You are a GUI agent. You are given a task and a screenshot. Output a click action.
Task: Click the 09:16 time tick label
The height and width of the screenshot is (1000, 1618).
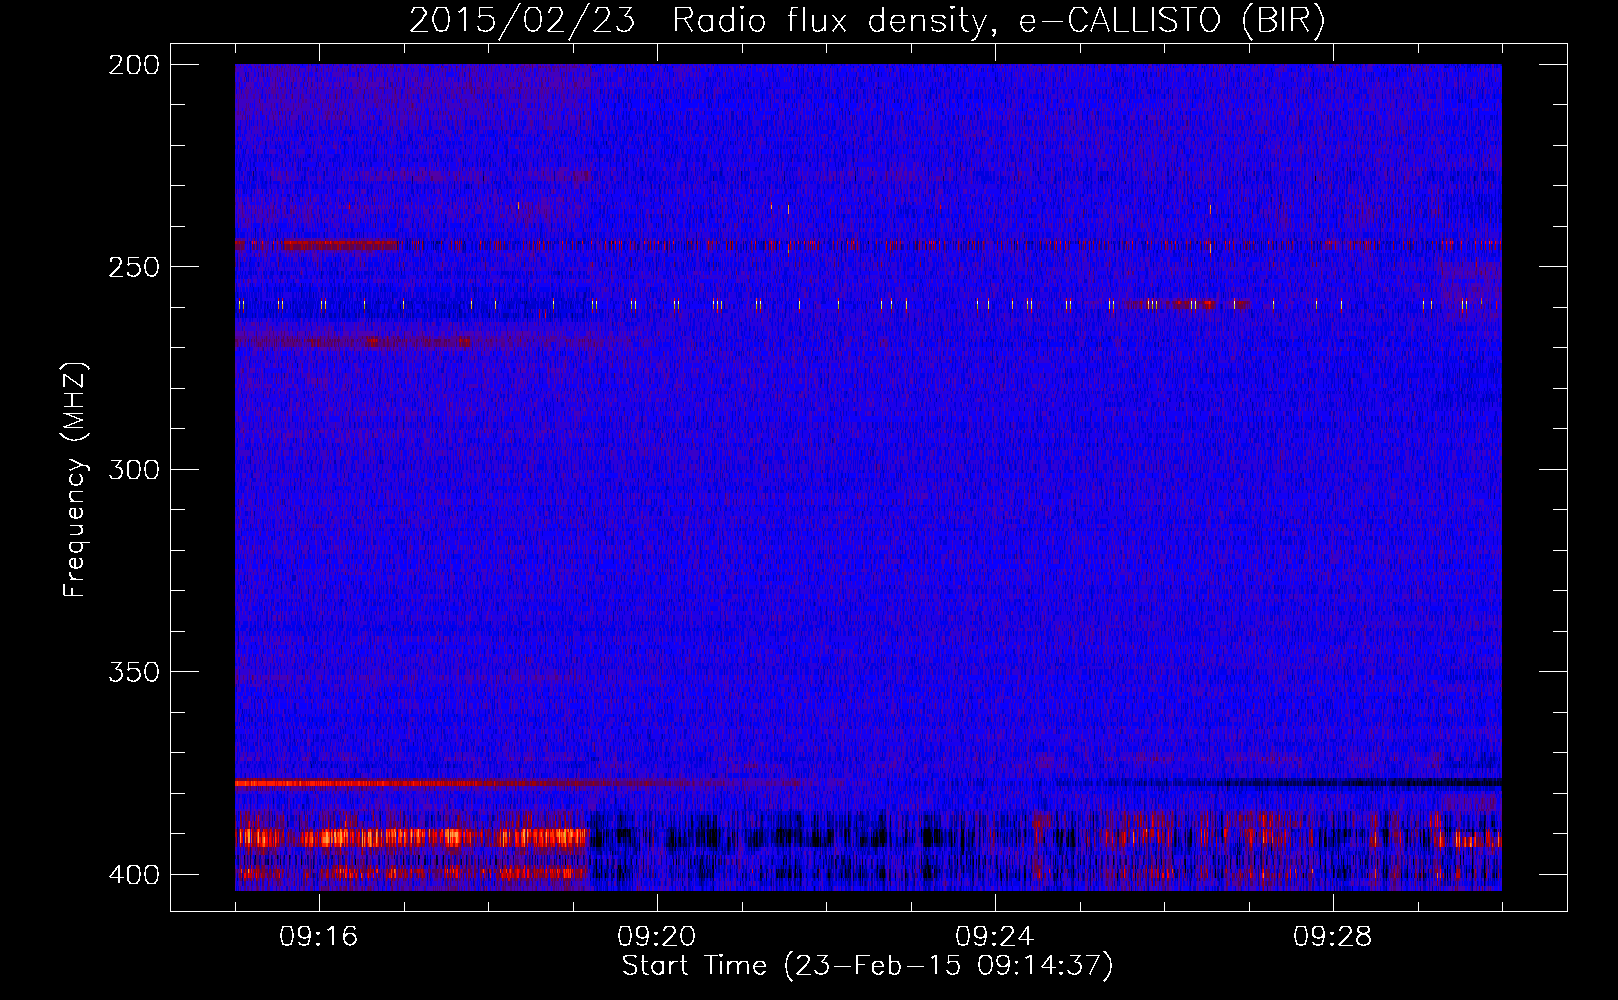coord(319,937)
